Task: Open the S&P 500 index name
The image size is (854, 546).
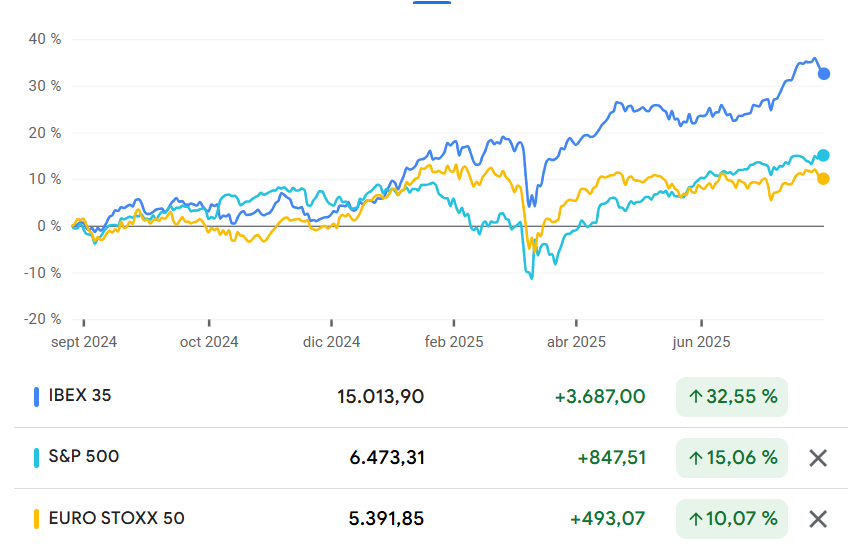Action: click(x=84, y=458)
